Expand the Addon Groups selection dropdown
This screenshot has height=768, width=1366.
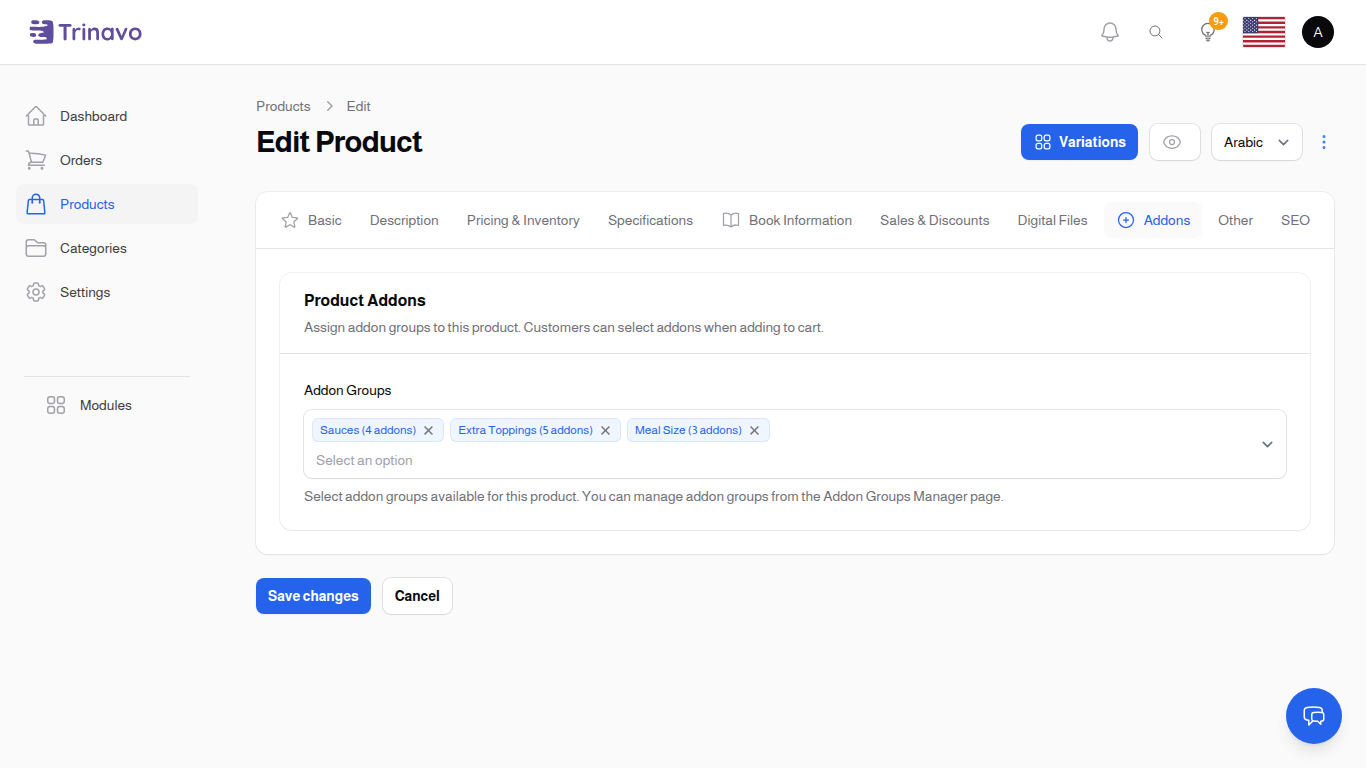pos(1267,444)
